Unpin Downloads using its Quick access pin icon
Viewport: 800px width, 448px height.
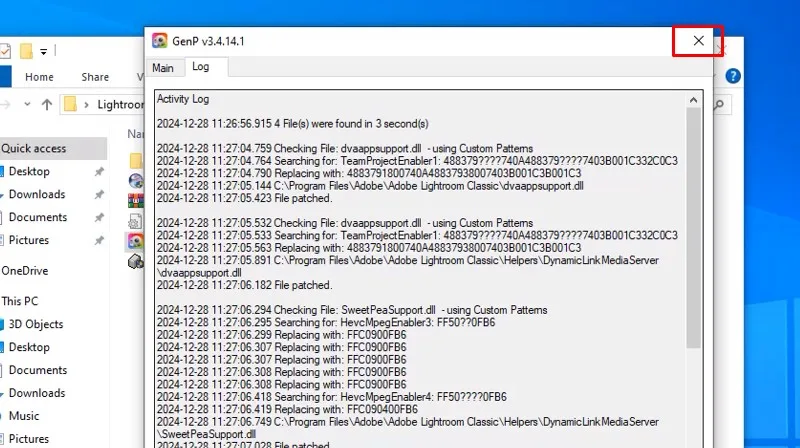pyautogui.click(x=98, y=195)
